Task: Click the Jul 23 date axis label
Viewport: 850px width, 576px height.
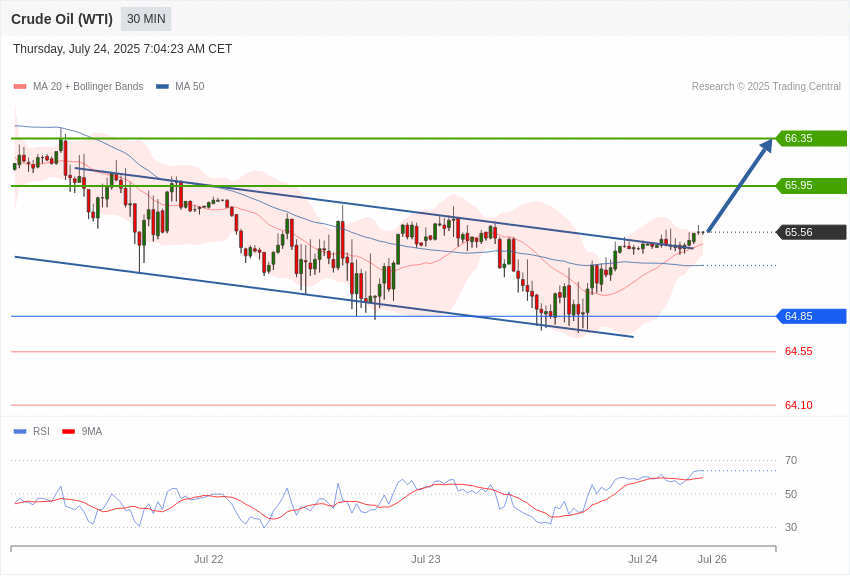Action: 426,559
